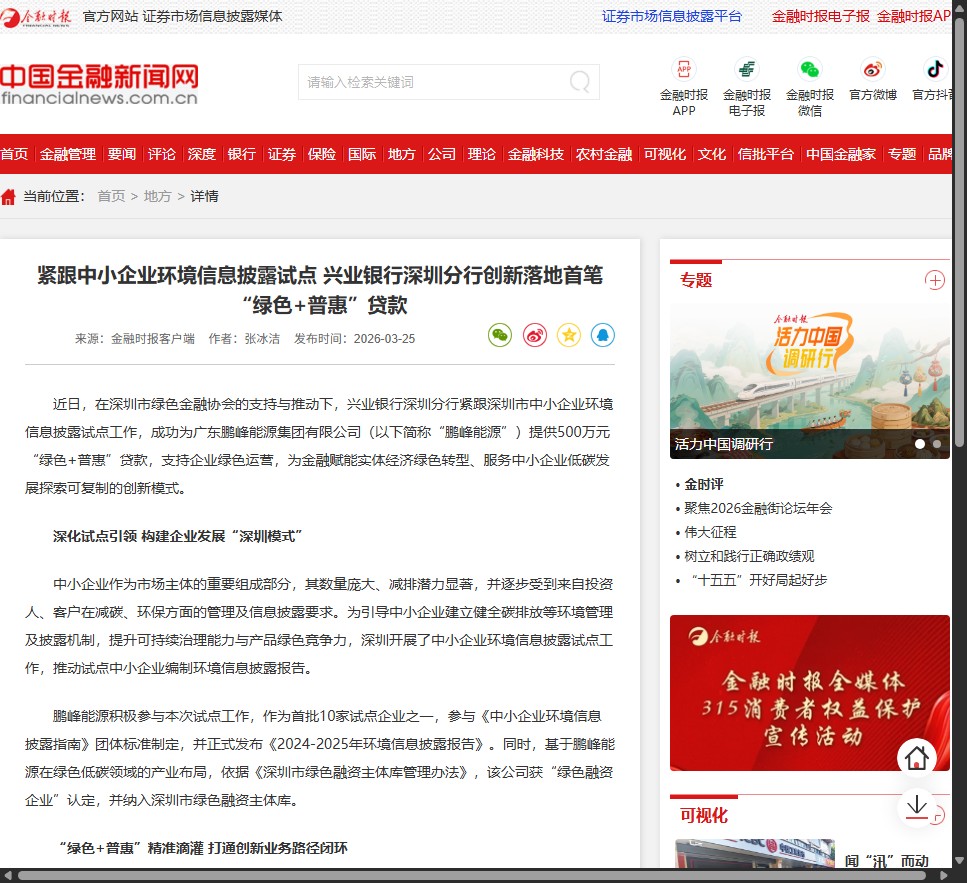Open the 可视化 section news thumbnail
The width and height of the screenshot is (967, 883).
pos(755,853)
